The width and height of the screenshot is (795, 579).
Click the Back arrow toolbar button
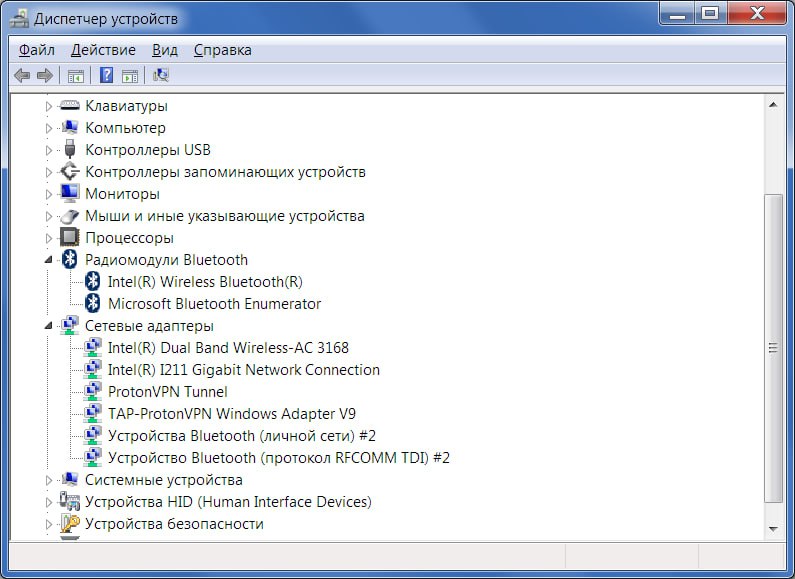tap(22, 76)
